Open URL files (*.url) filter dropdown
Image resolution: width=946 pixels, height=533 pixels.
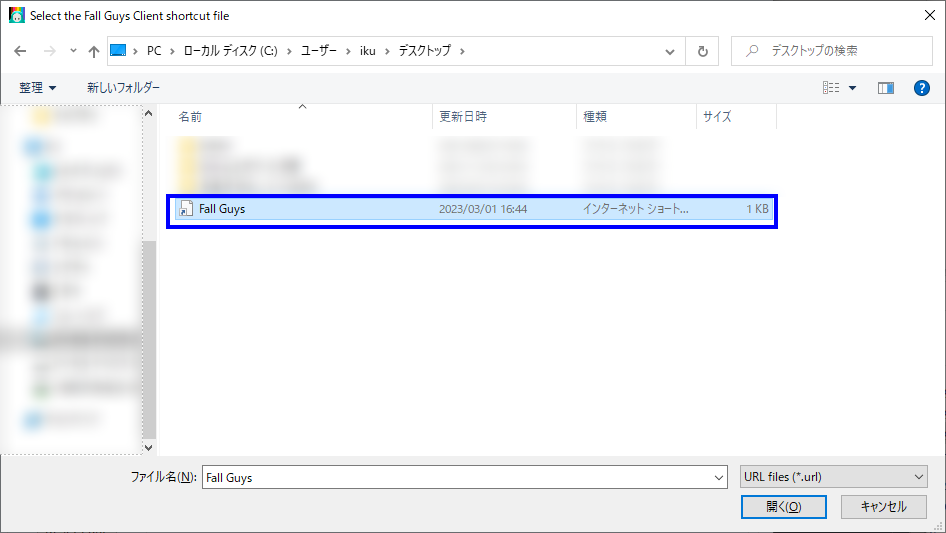pos(834,477)
